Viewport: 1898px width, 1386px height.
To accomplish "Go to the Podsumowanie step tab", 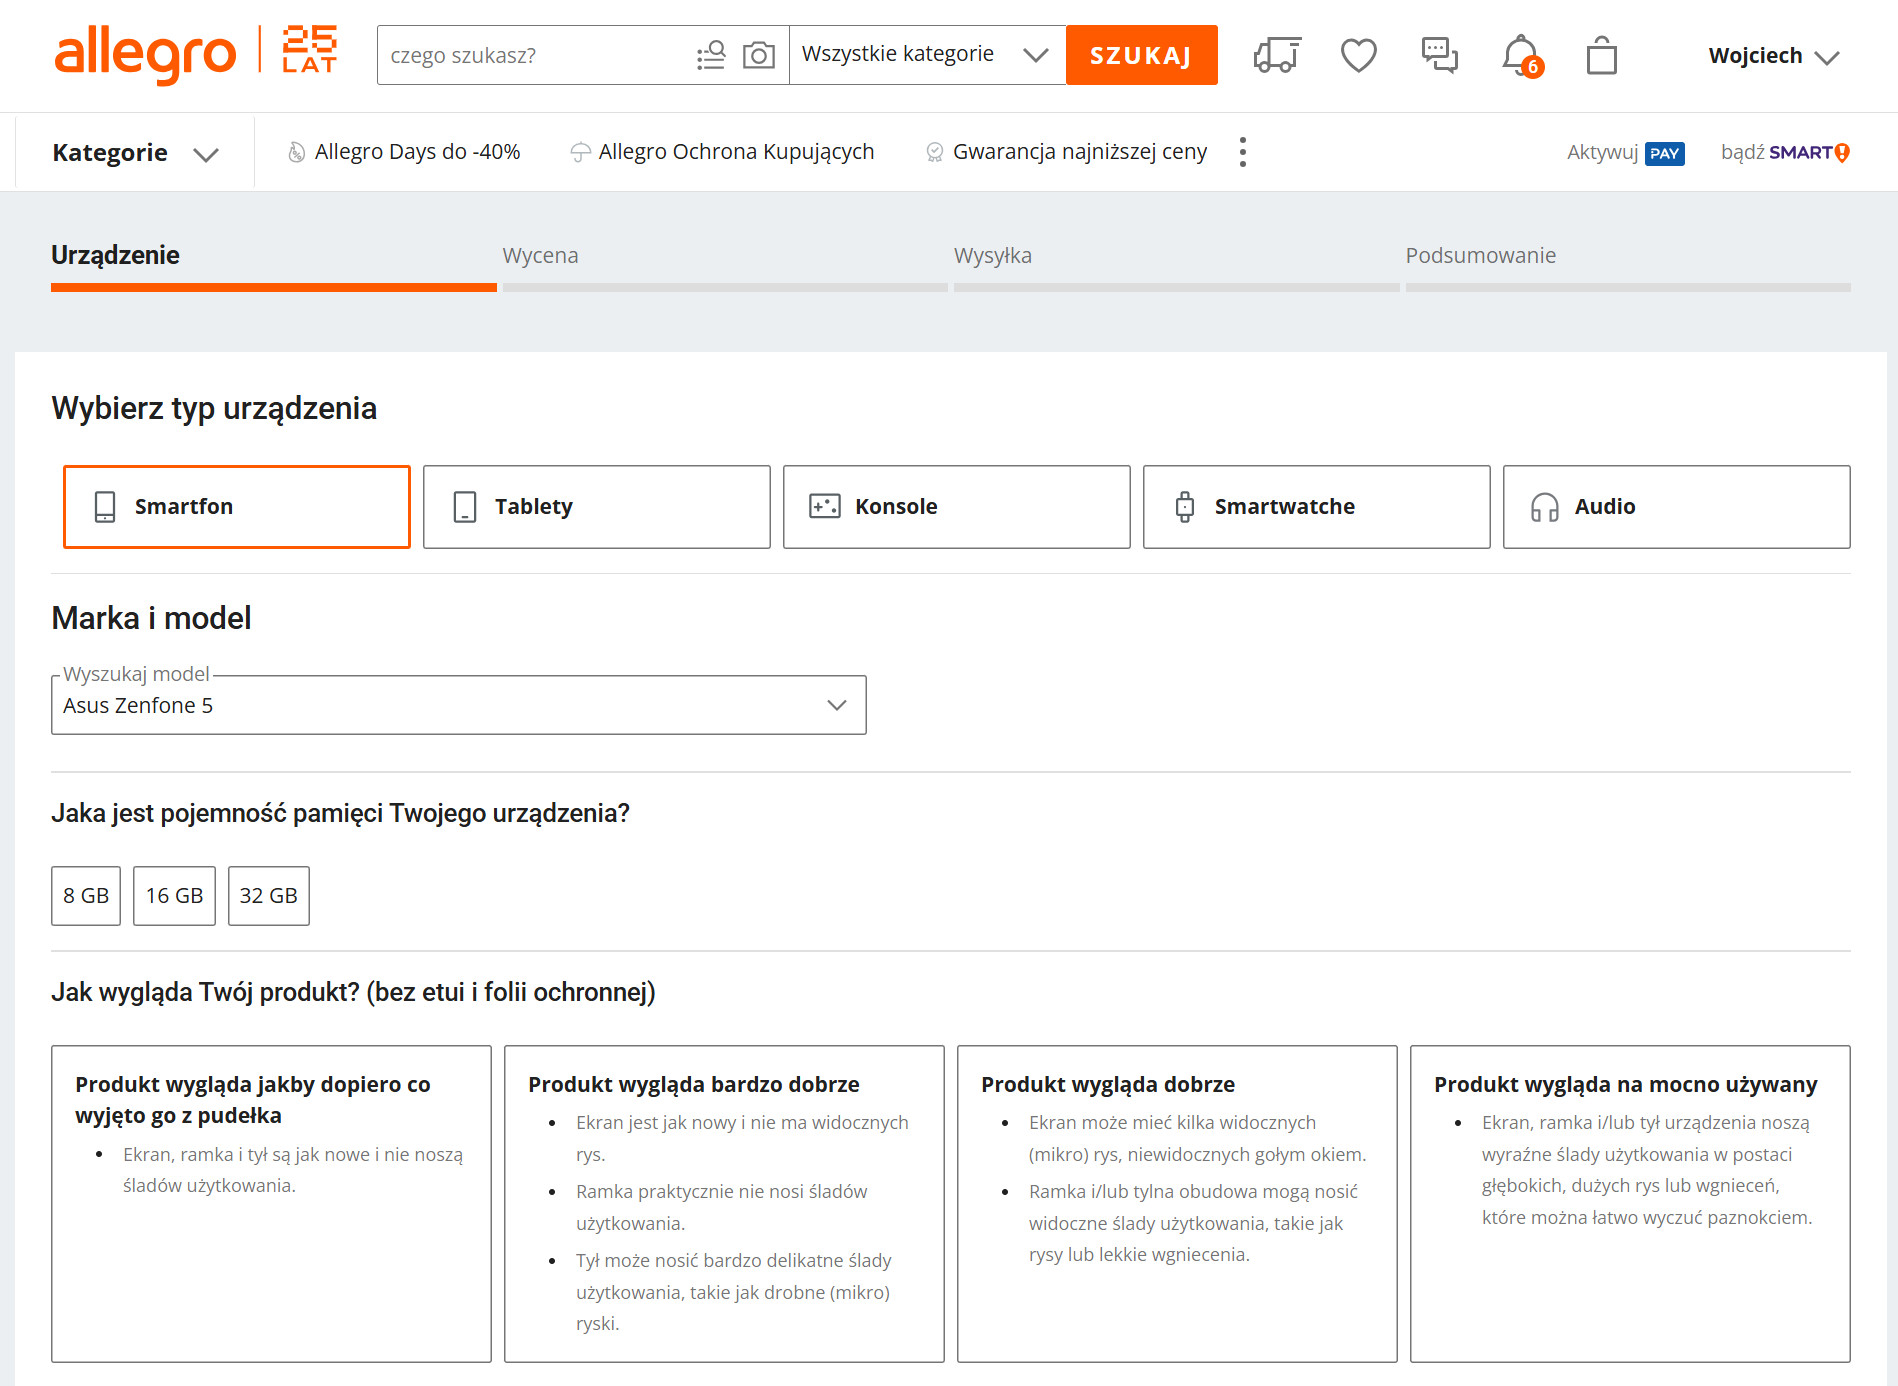I will click(x=1480, y=256).
